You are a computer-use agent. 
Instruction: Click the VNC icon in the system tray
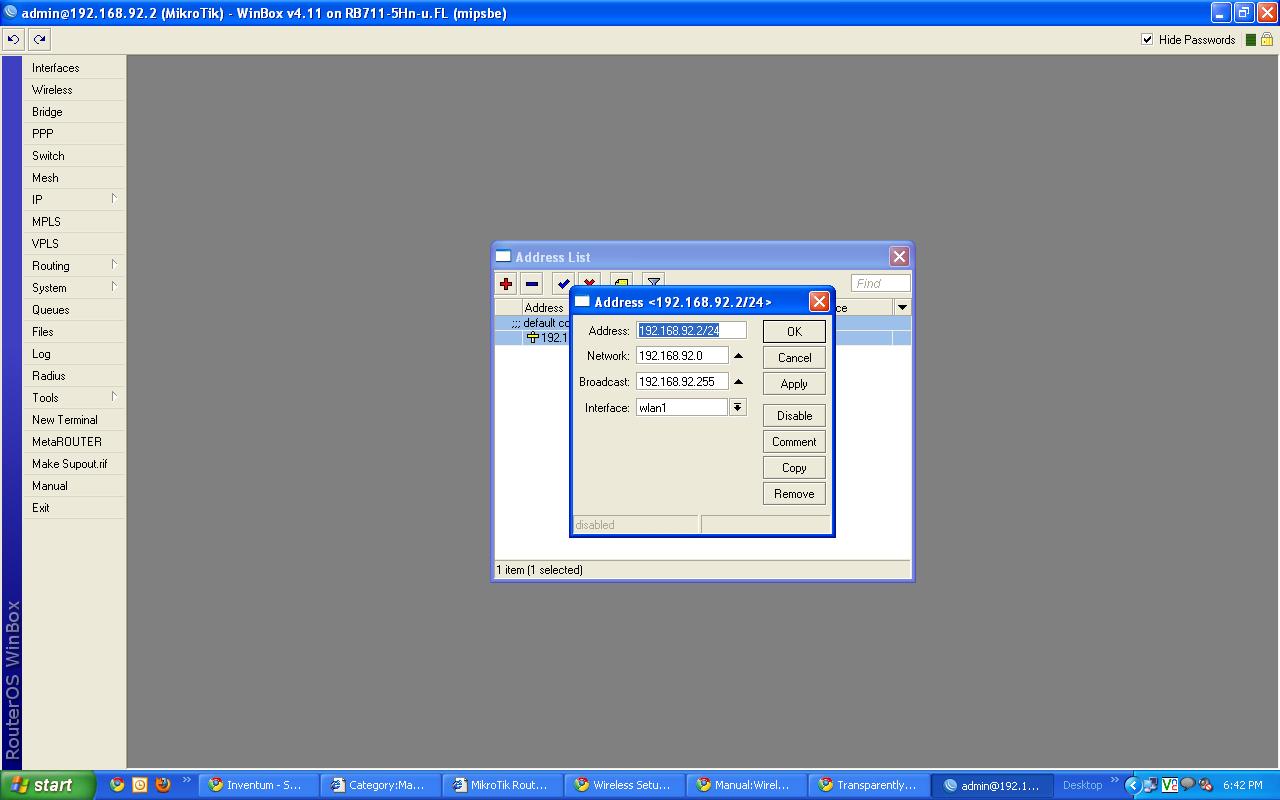tap(1169, 785)
